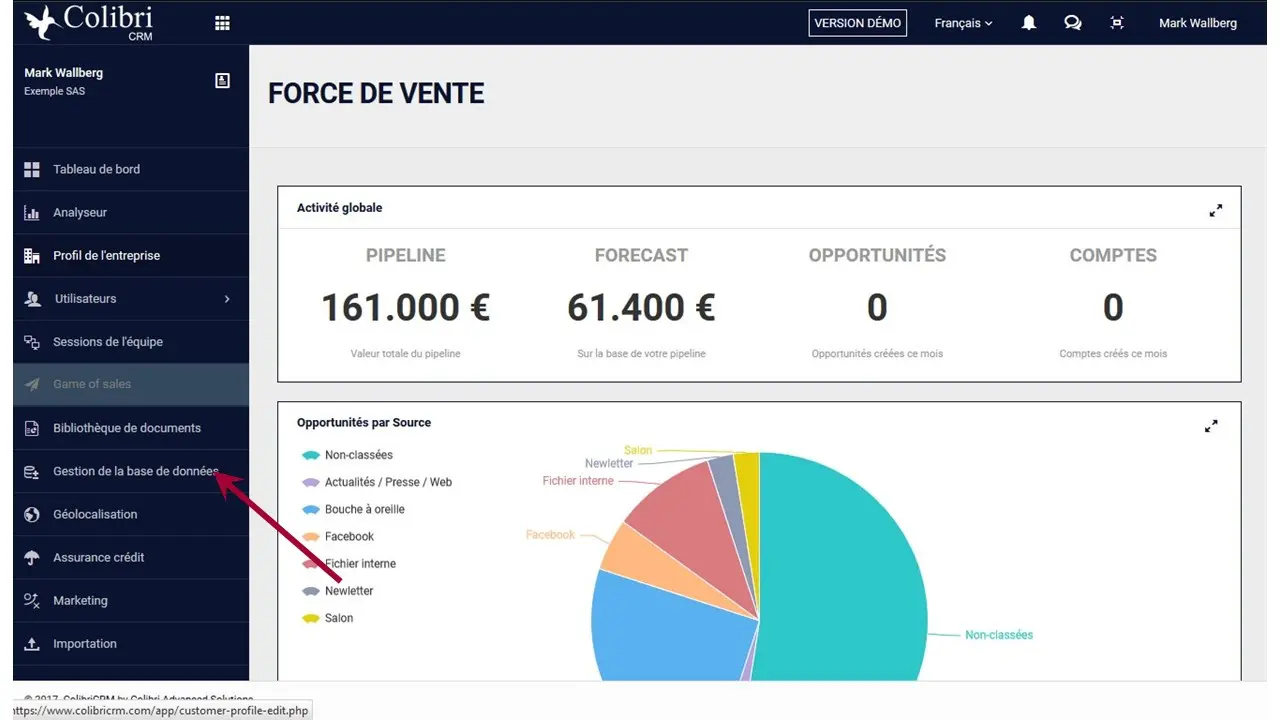Open Assurance crédit menu item
The image size is (1280, 720).
click(x=131, y=558)
